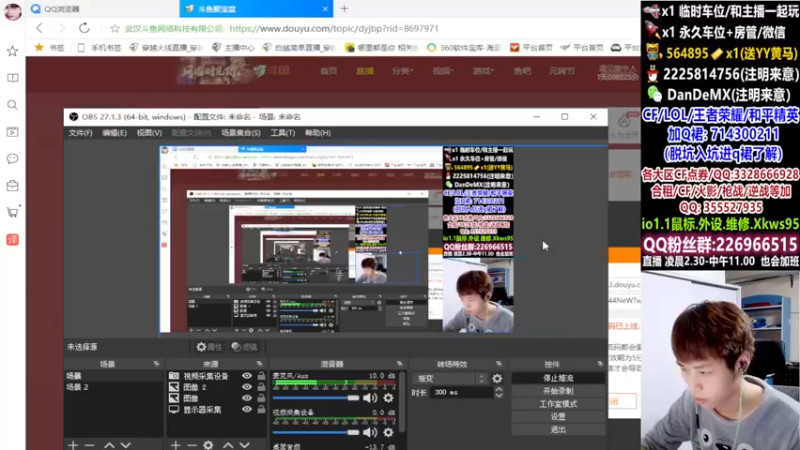This screenshot has width=800, height=450.
Task: Mute the 麦克风/Aux speaker icon
Action: tap(370, 398)
